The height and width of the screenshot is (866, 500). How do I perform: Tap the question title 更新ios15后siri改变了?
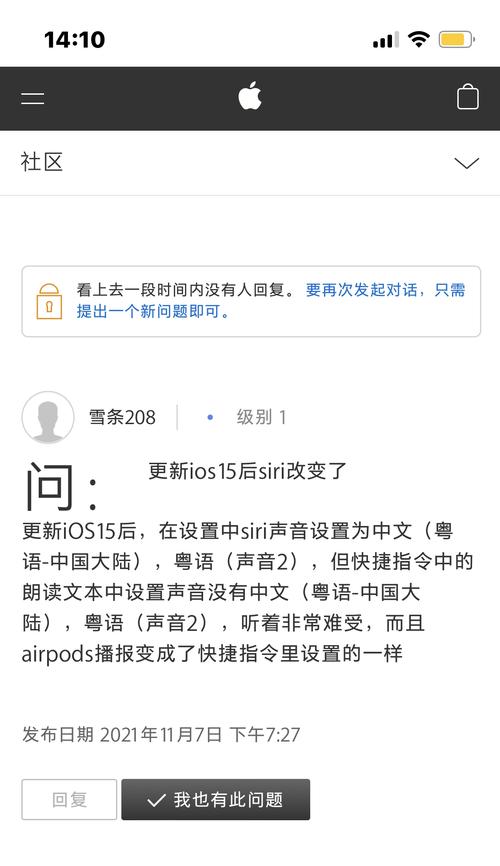tap(248, 471)
